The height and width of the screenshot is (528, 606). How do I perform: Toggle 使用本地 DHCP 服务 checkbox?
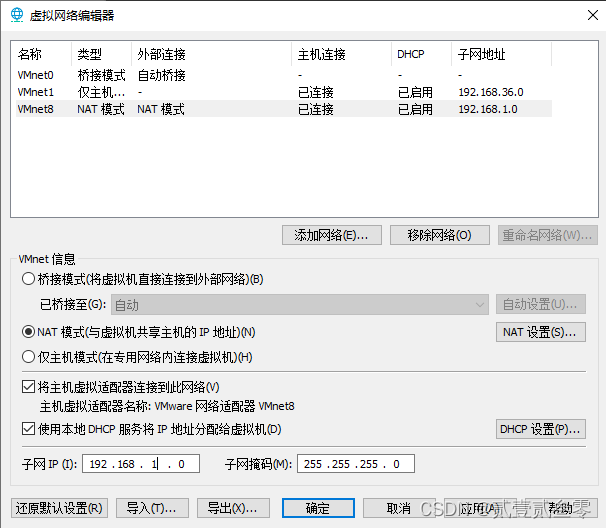click(29, 429)
